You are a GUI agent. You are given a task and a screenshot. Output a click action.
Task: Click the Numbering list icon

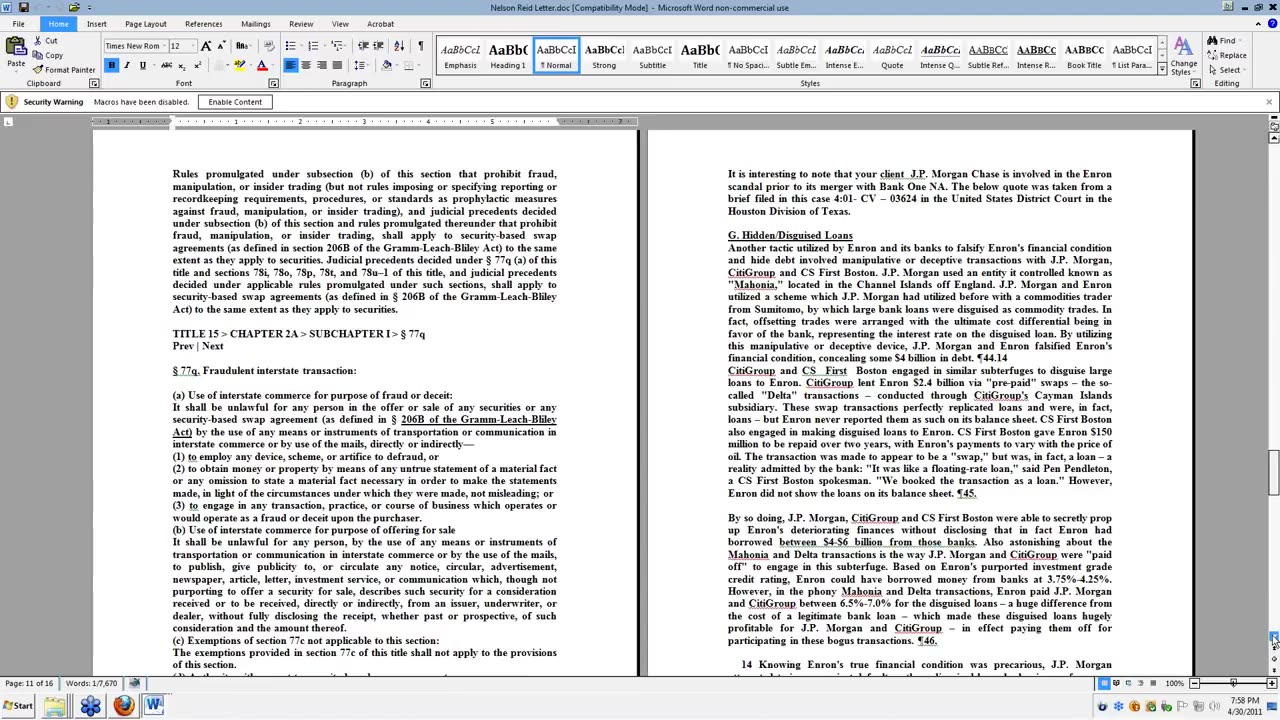[313, 46]
